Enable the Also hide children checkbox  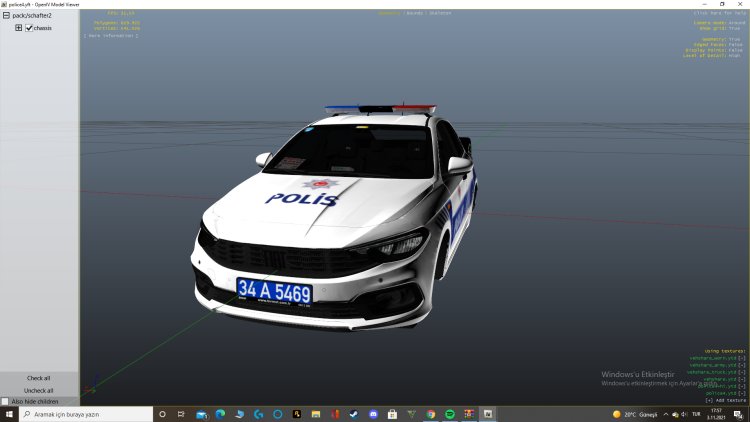[5, 401]
